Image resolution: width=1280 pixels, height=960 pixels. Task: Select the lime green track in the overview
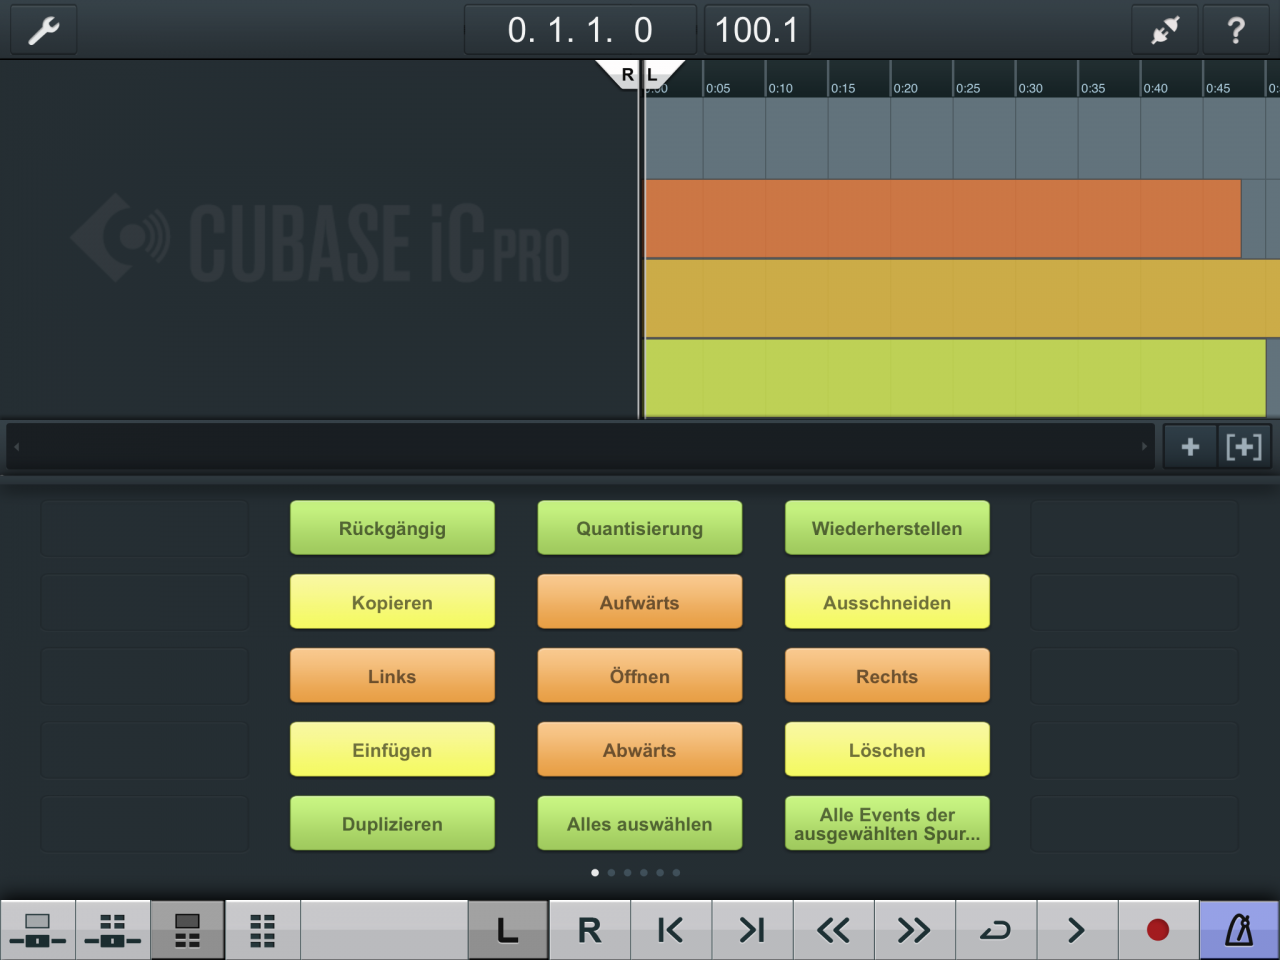click(956, 378)
